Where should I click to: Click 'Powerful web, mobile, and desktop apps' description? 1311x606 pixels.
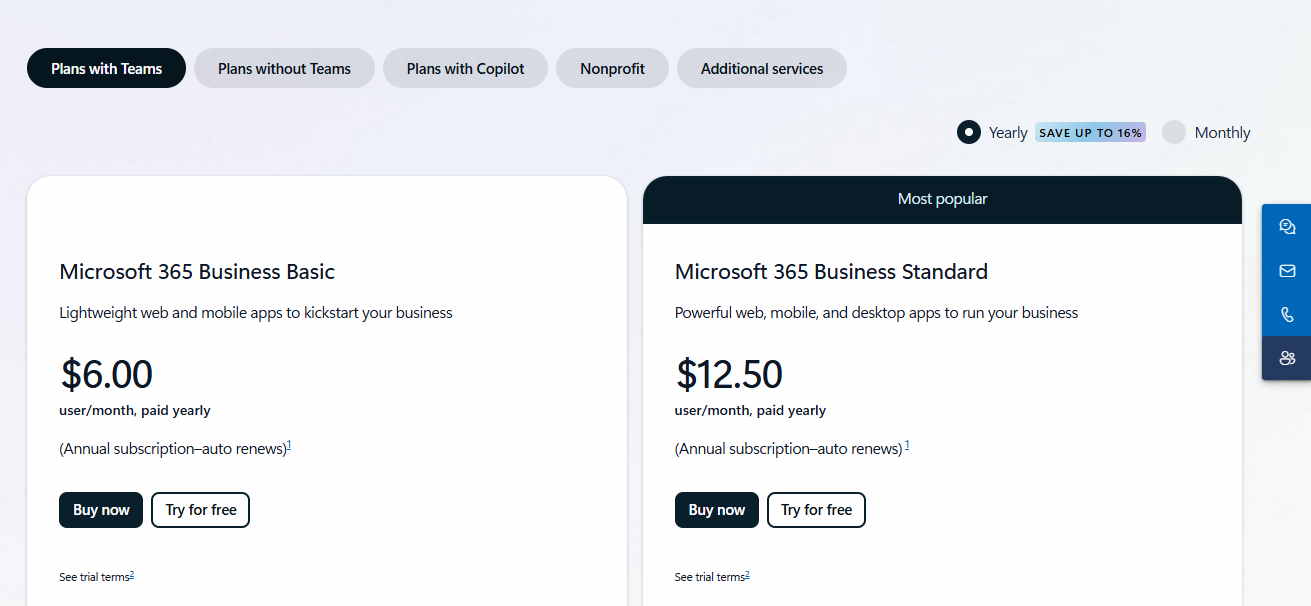[876, 313]
